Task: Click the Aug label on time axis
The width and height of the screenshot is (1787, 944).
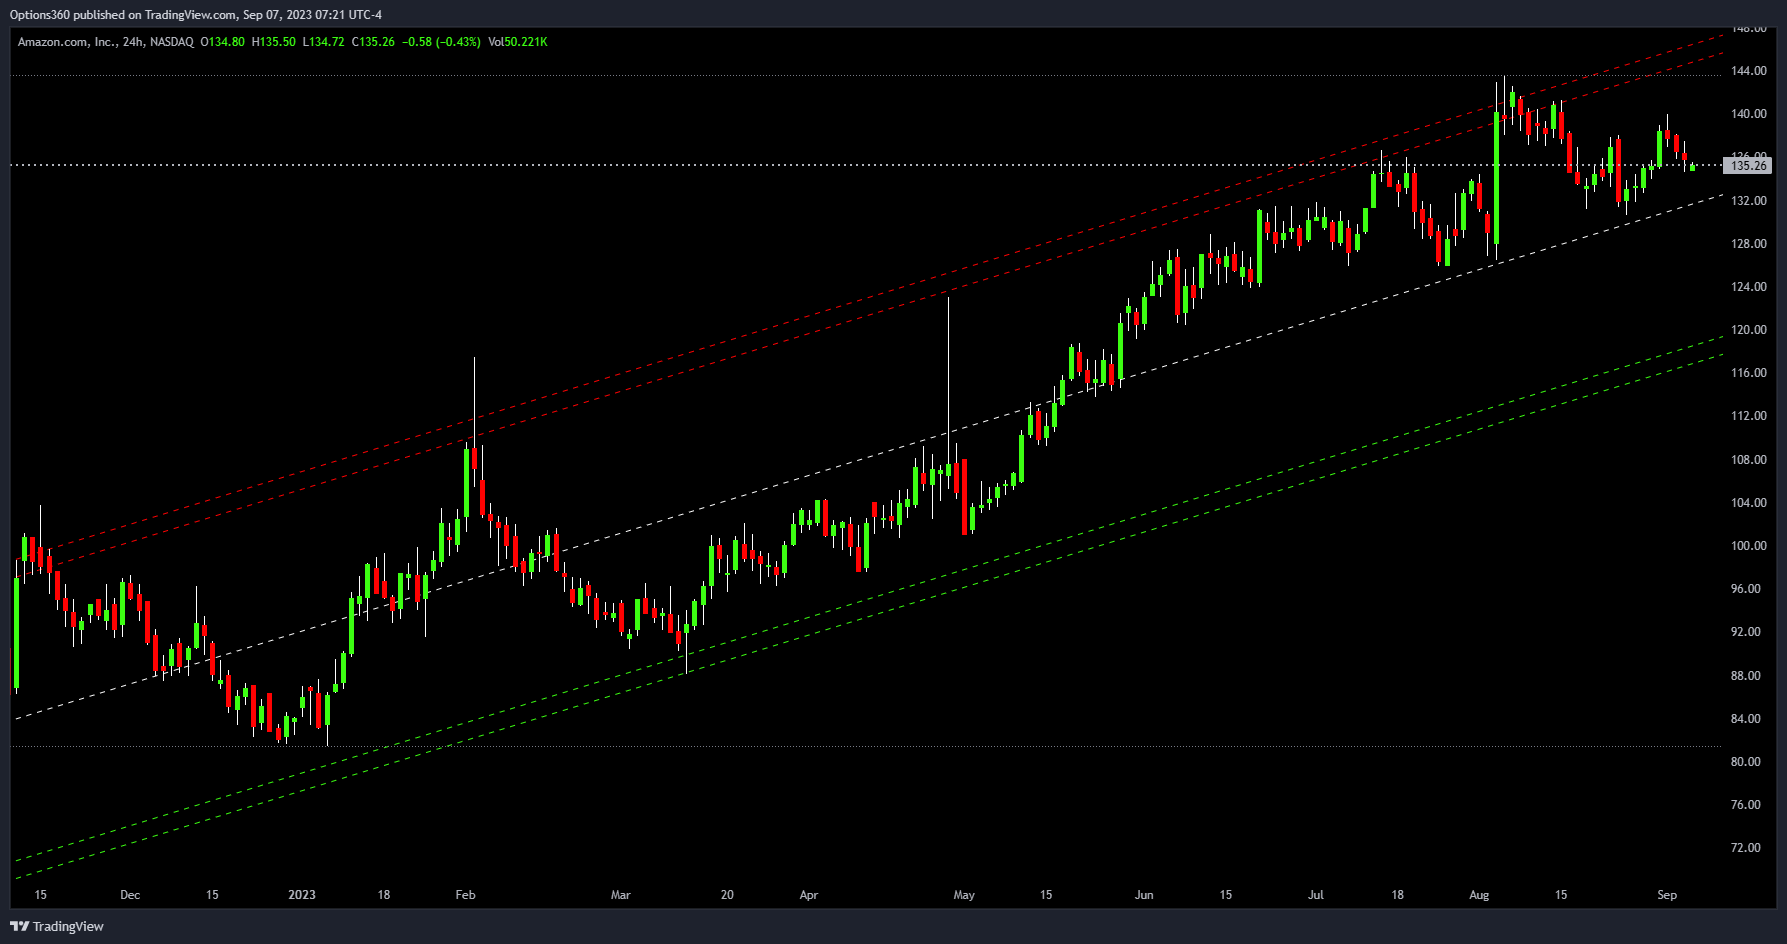Action: tap(1480, 895)
